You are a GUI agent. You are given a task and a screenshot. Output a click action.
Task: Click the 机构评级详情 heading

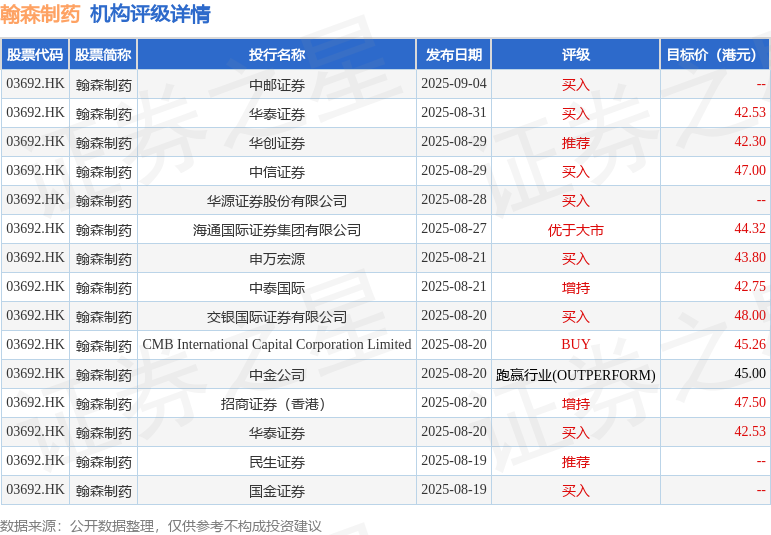click(x=150, y=14)
